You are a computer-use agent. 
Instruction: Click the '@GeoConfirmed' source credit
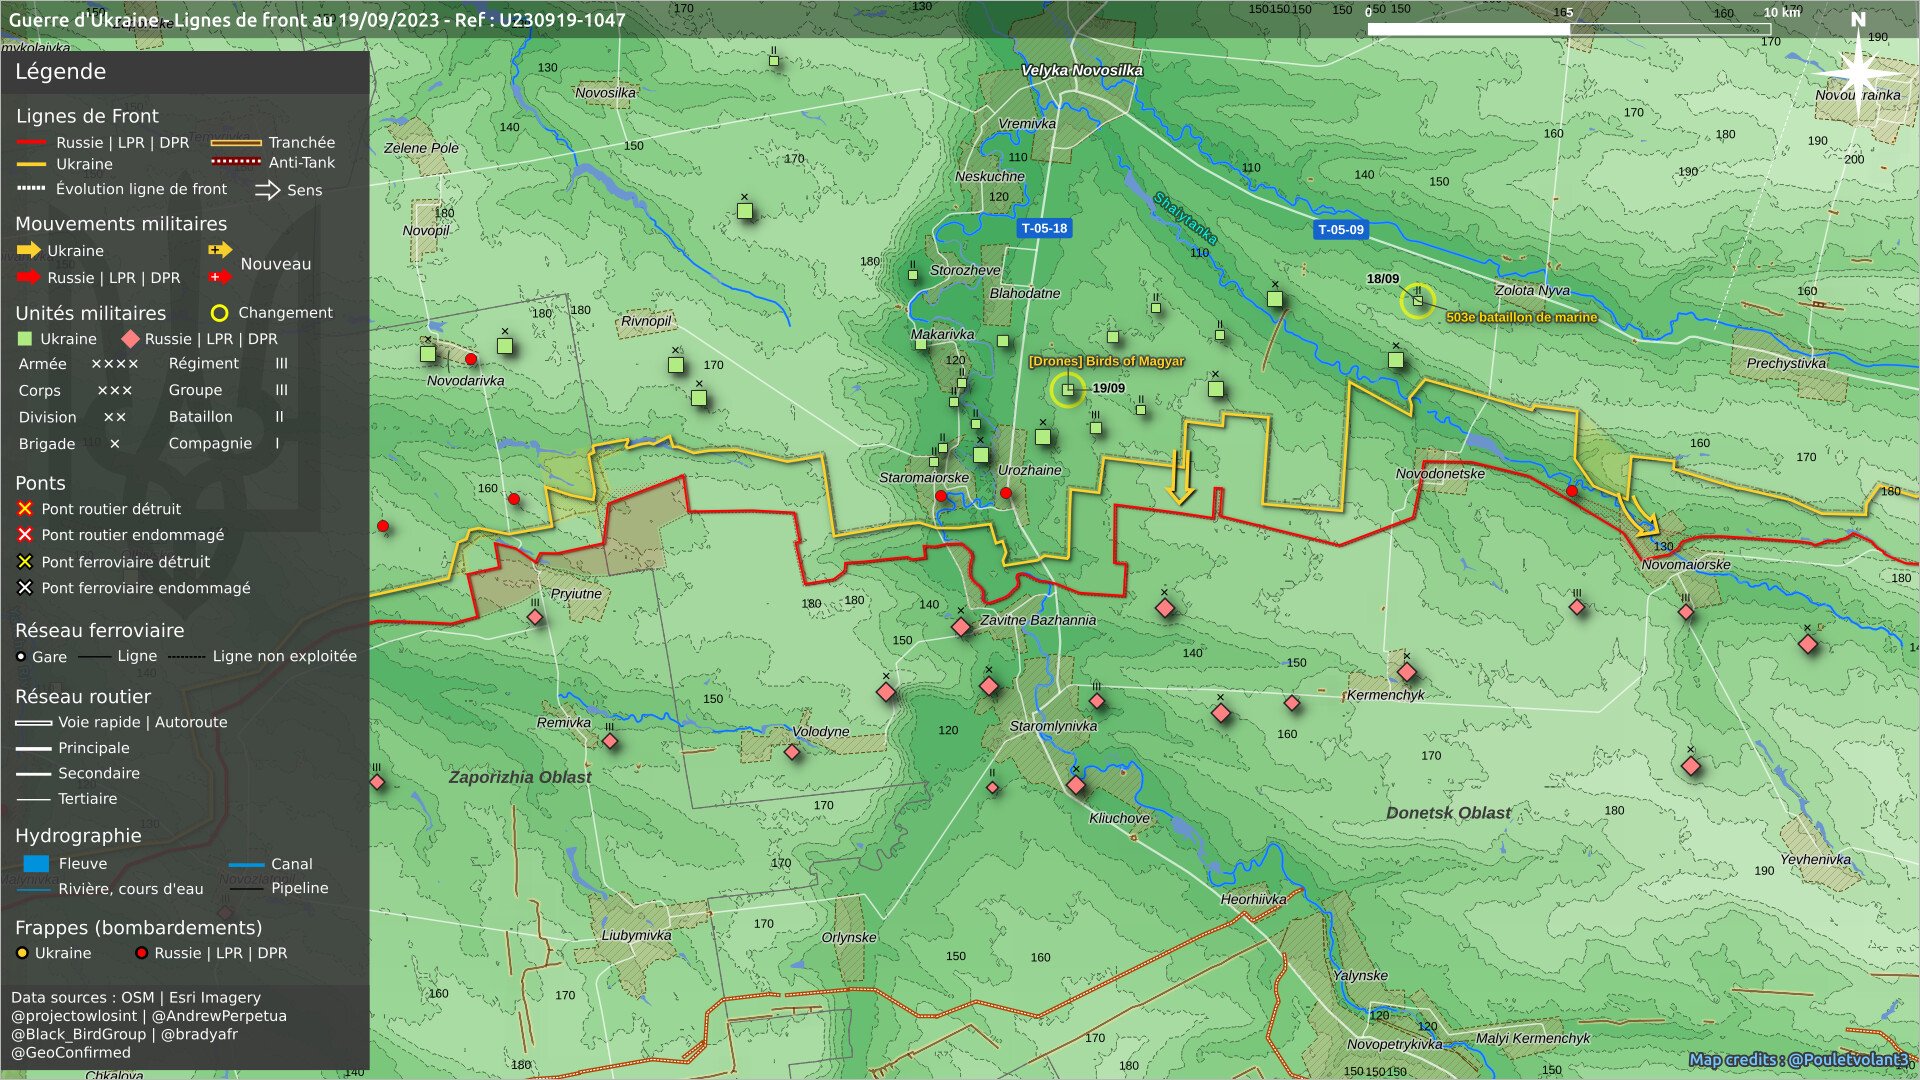click(x=71, y=1052)
